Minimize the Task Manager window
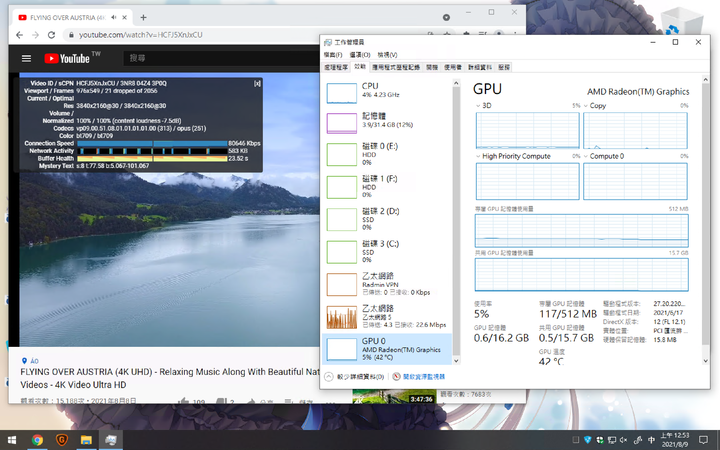The image size is (720, 450). (x=653, y=42)
